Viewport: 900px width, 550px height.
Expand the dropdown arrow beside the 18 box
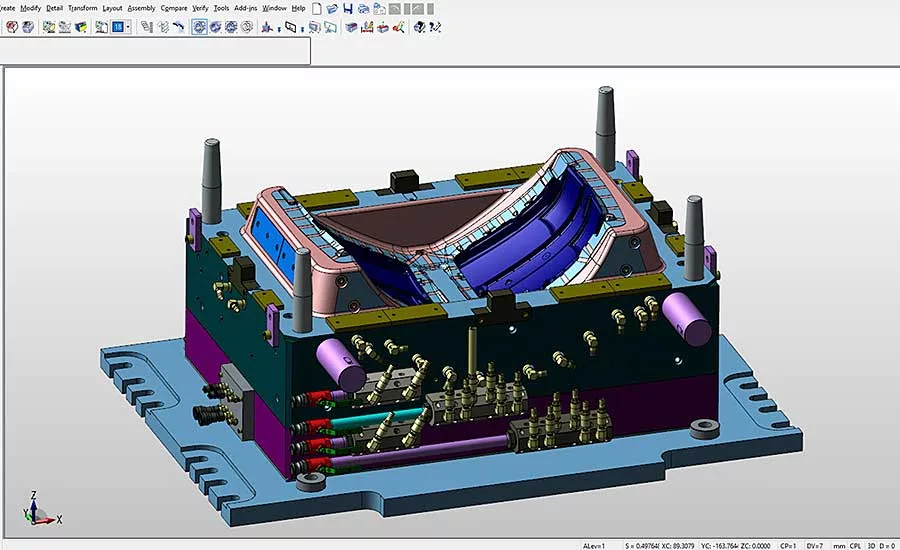click(x=128, y=27)
